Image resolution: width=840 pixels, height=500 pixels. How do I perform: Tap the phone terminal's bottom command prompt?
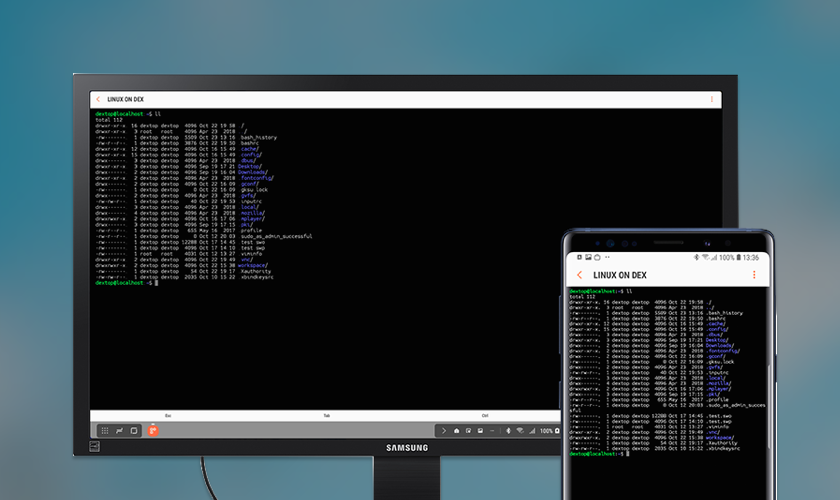[x=599, y=454]
